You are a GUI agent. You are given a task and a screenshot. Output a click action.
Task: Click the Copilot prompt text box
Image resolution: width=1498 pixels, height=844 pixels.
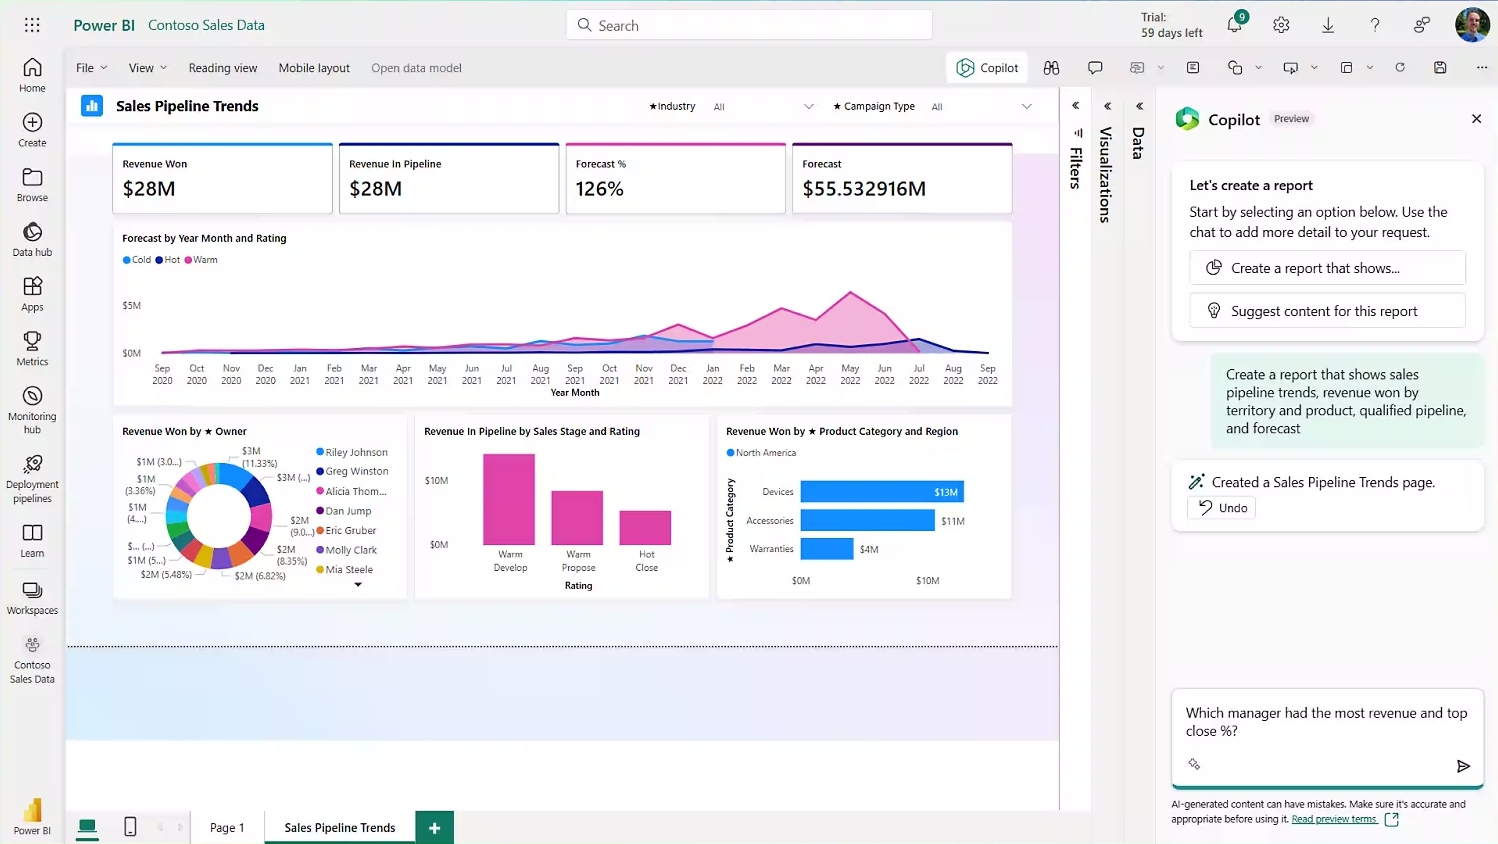tap(1327, 722)
